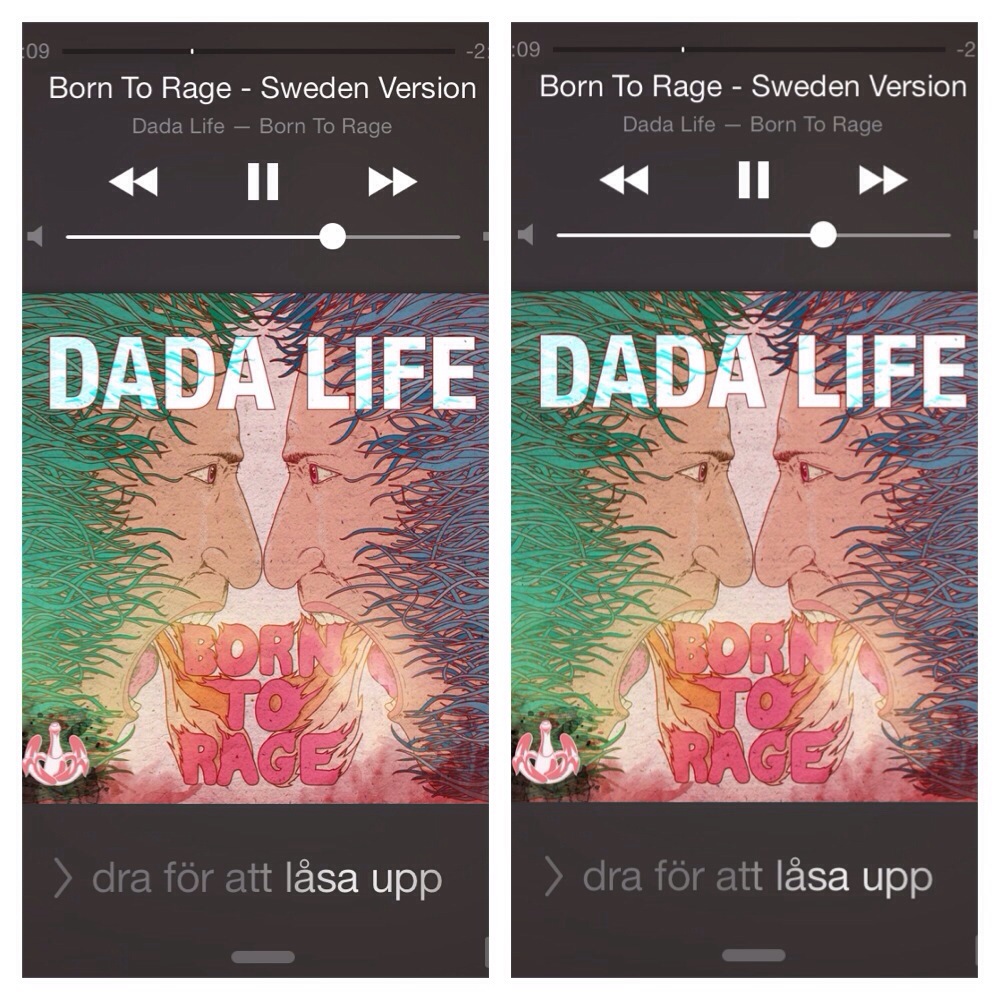Tap control center grabber on left screen
1000x1000 pixels.
coord(263,957)
